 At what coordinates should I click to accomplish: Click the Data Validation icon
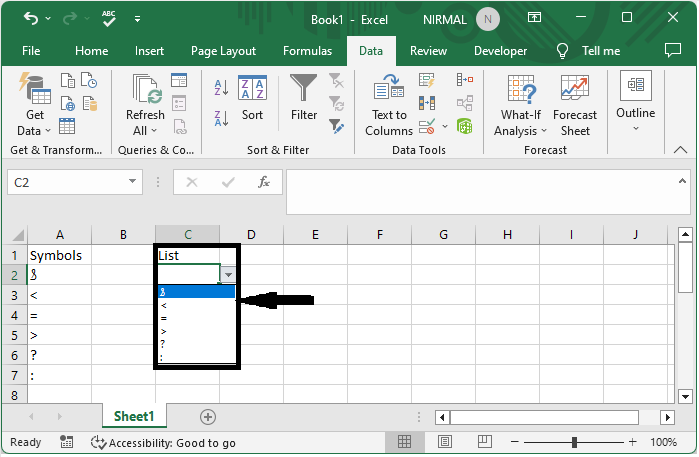pyautogui.click(x=427, y=126)
